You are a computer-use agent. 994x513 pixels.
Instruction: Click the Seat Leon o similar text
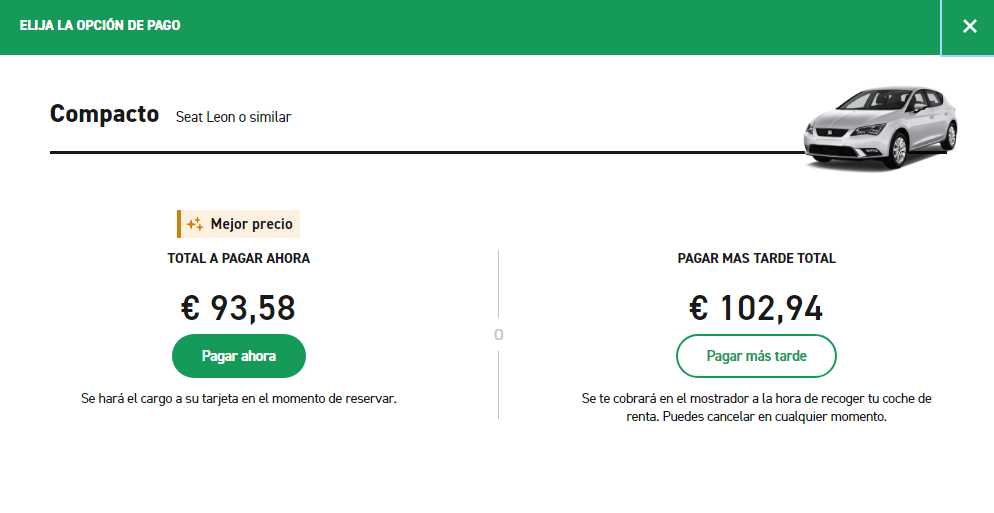tap(233, 117)
